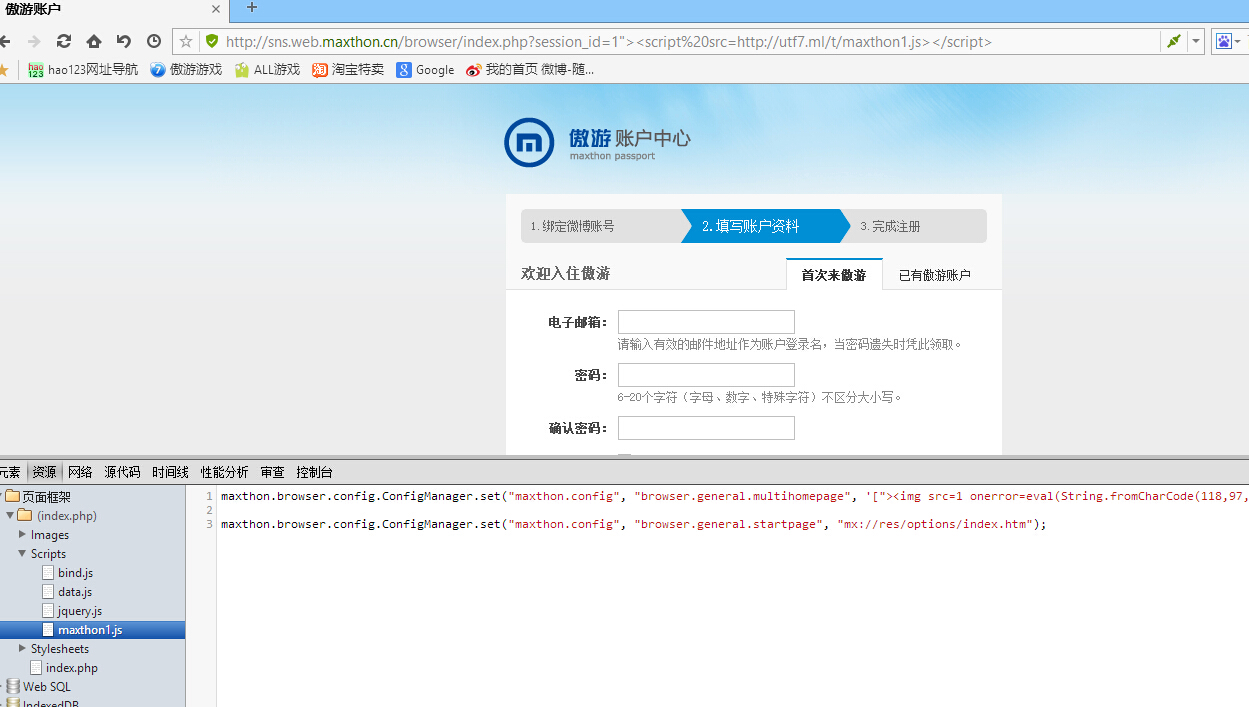Click the green security shield icon
Viewport: 1249px width, 707px height.
click(x=211, y=41)
